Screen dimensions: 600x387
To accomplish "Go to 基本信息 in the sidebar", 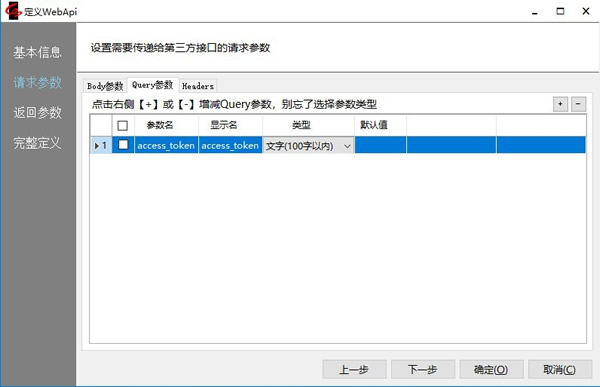I will (38, 52).
